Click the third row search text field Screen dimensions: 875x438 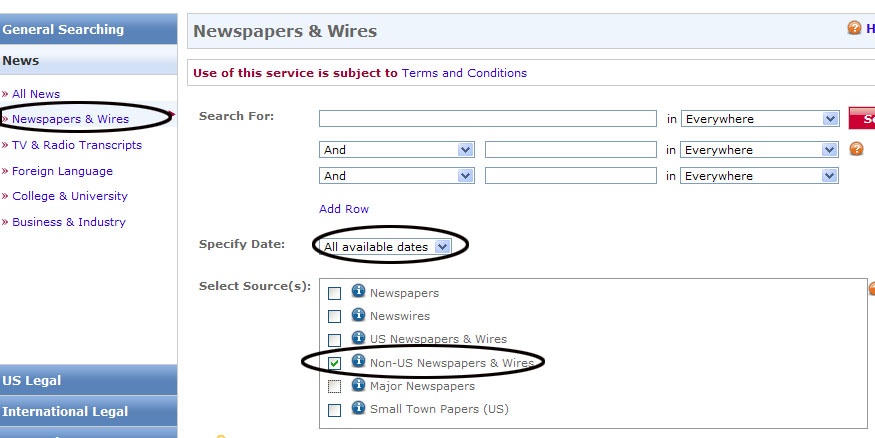[571, 176]
